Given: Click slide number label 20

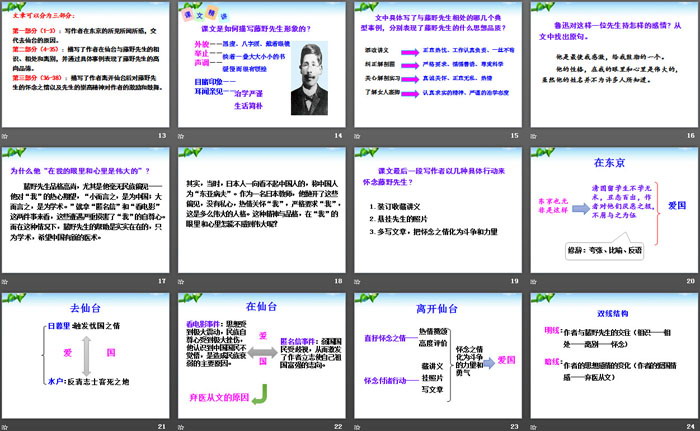Looking at the screenshot, I should (691, 281).
